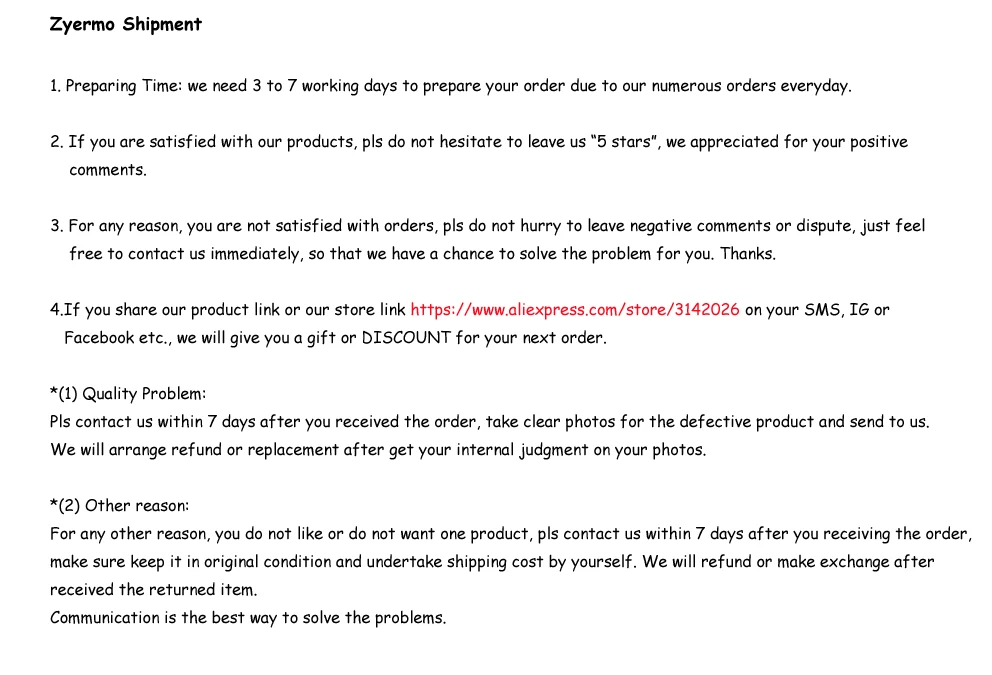The image size is (992, 675).
Task: Click the "on your SMS, IG or" text
Action: pyautogui.click(x=817, y=310)
